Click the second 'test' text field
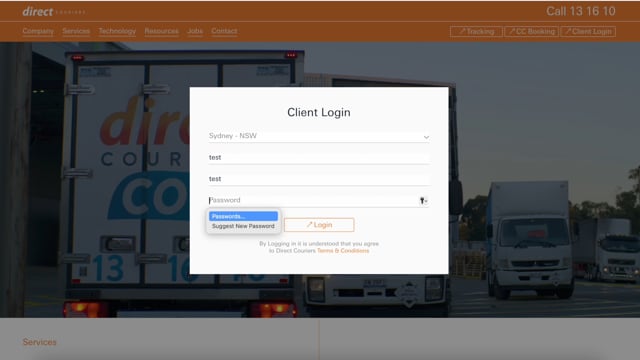640x360 pixels. pyautogui.click(x=319, y=179)
